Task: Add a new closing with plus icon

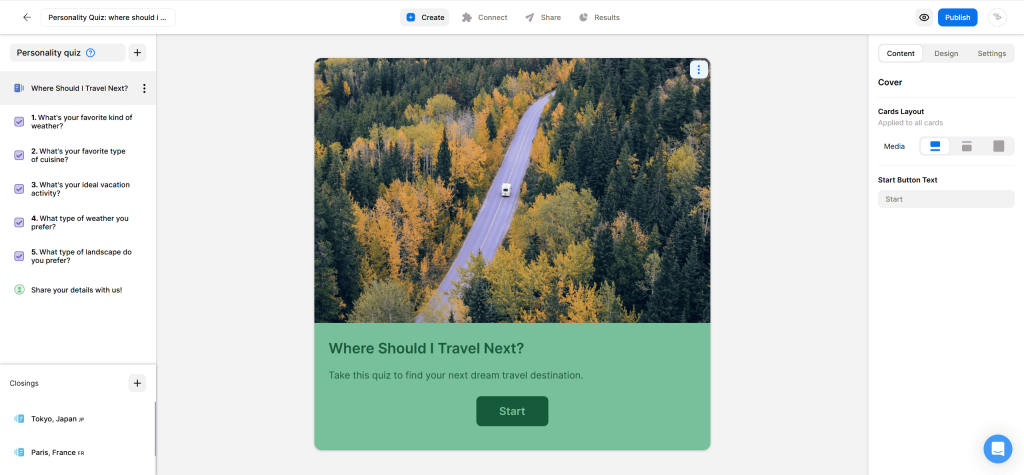Action: 137,384
